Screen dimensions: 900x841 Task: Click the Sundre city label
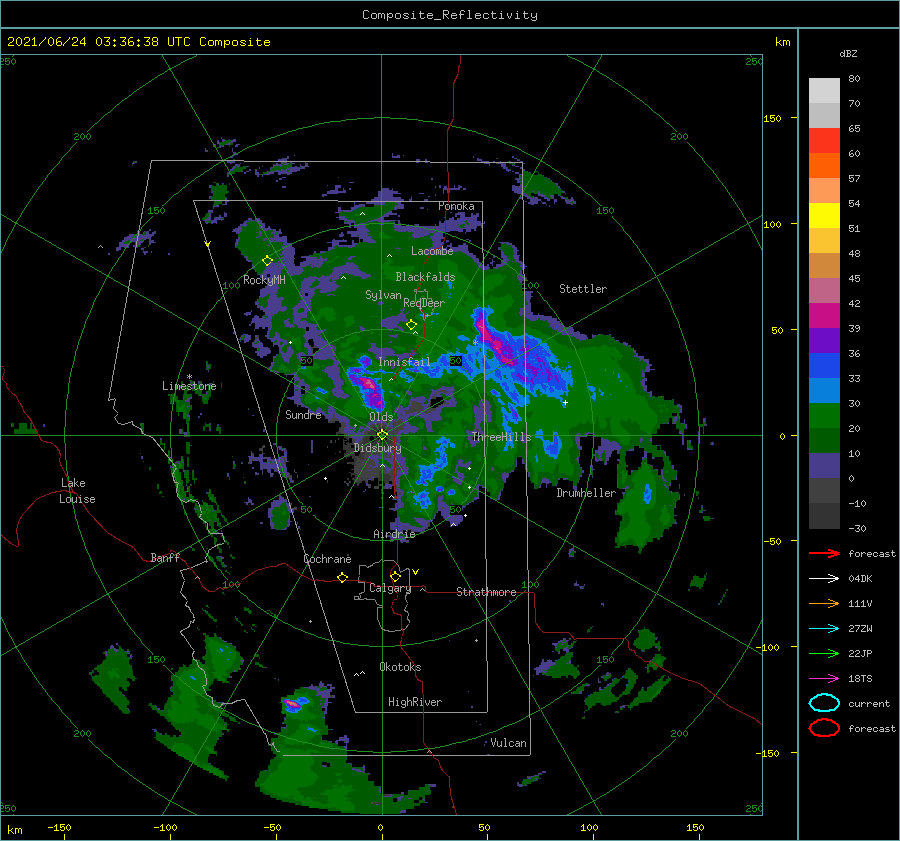click(x=303, y=414)
